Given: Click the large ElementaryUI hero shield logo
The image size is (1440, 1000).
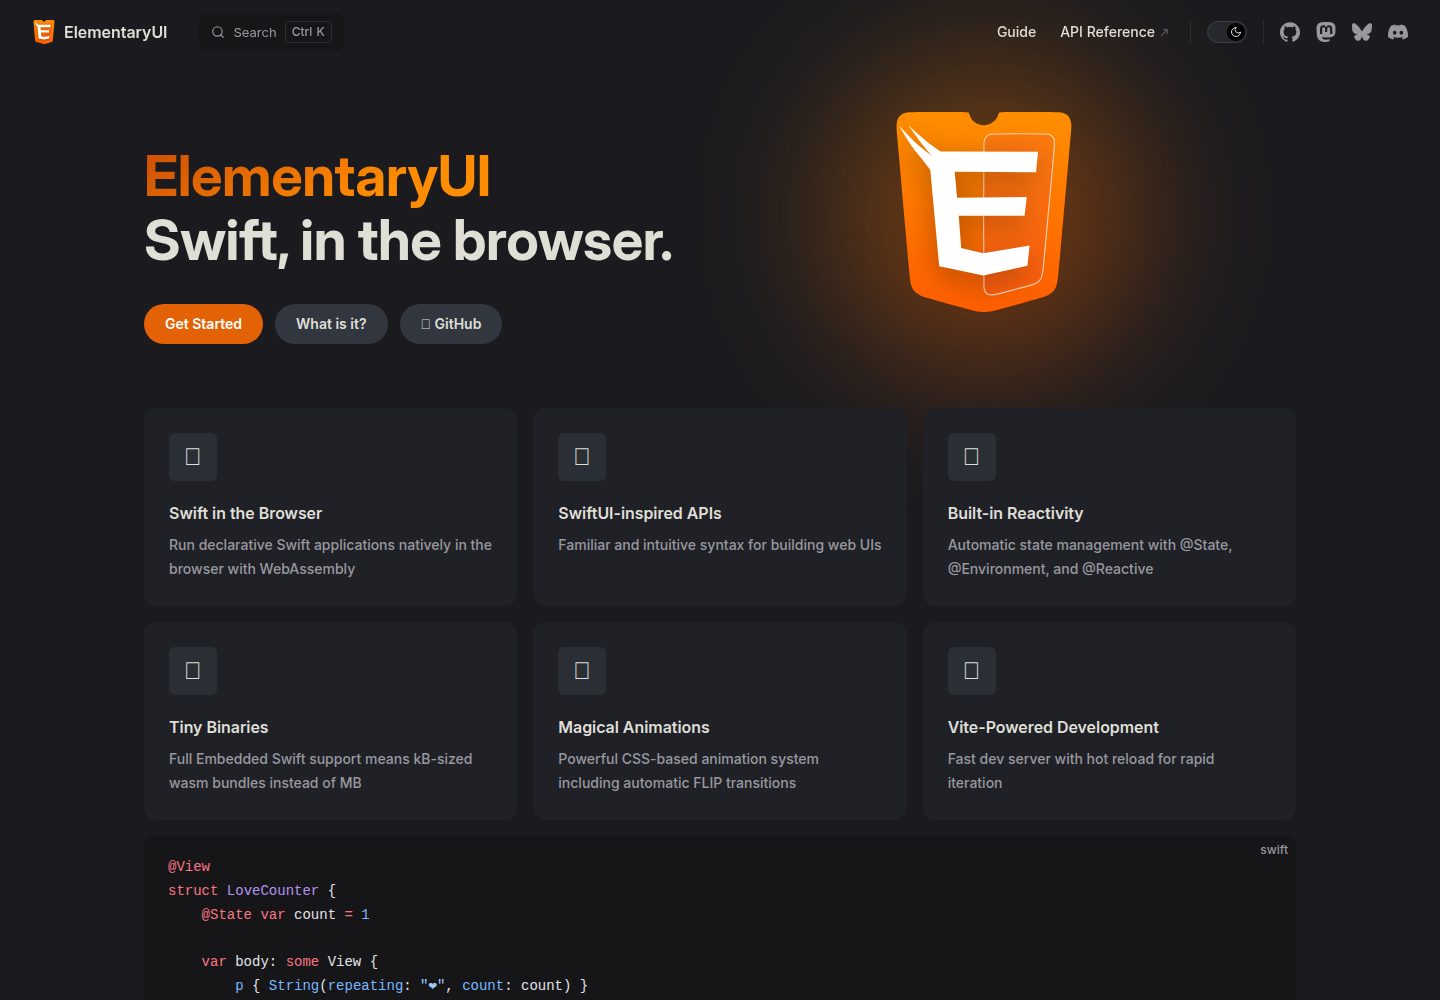Looking at the screenshot, I should (x=984, y=211).
